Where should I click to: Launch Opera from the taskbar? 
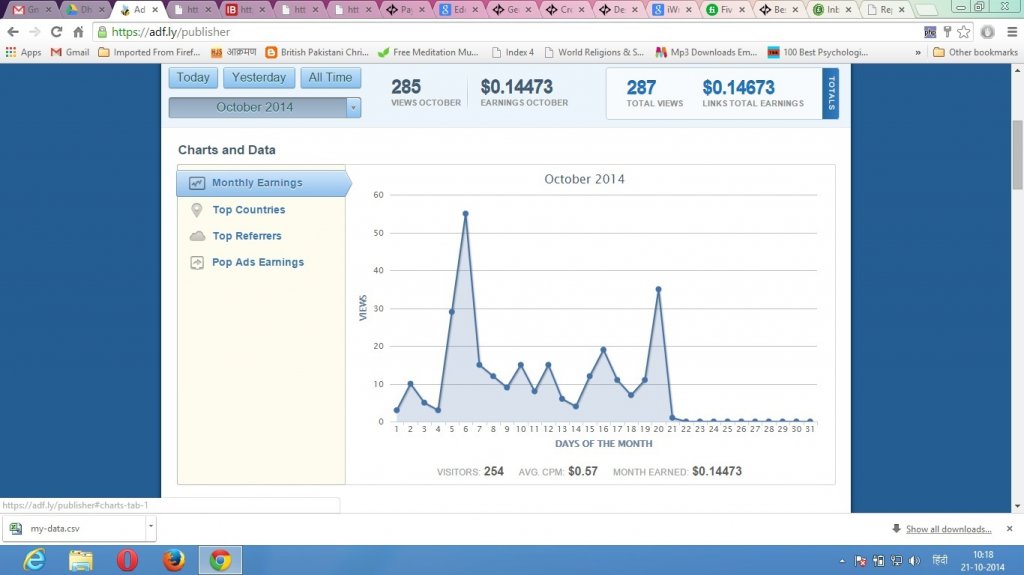(127, 560)
